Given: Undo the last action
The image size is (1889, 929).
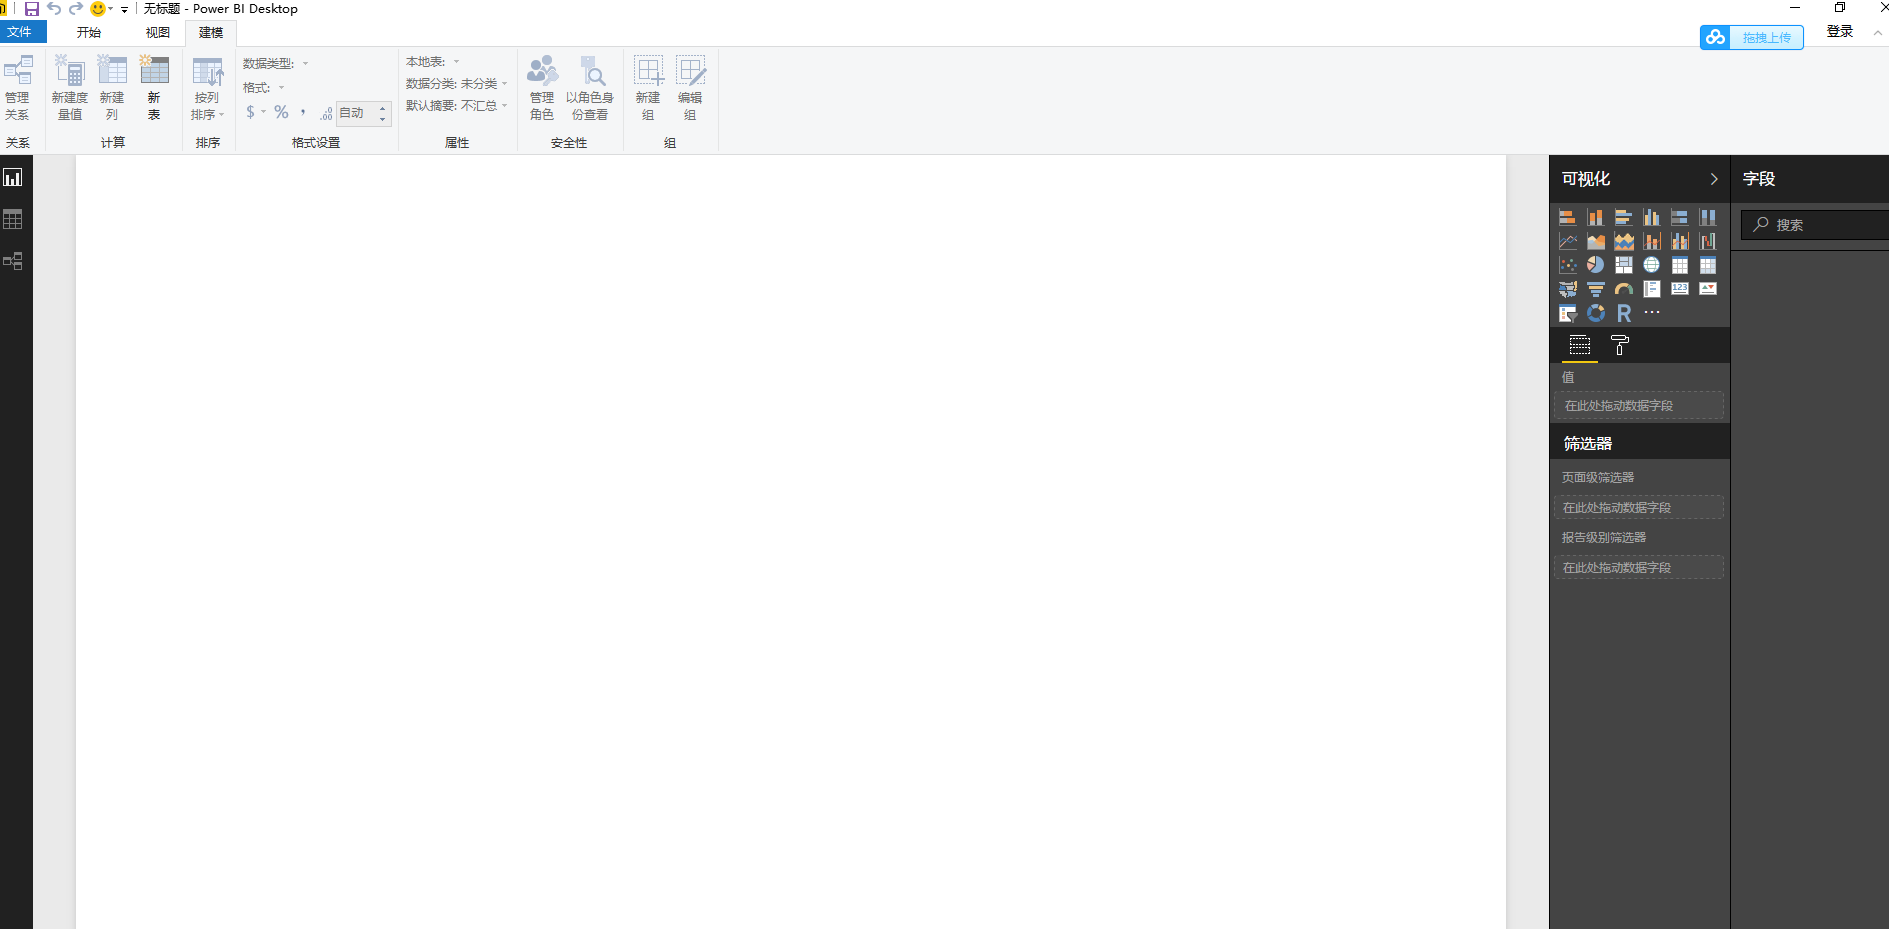Looking at the screenshot, I should (x=54, y=9).
